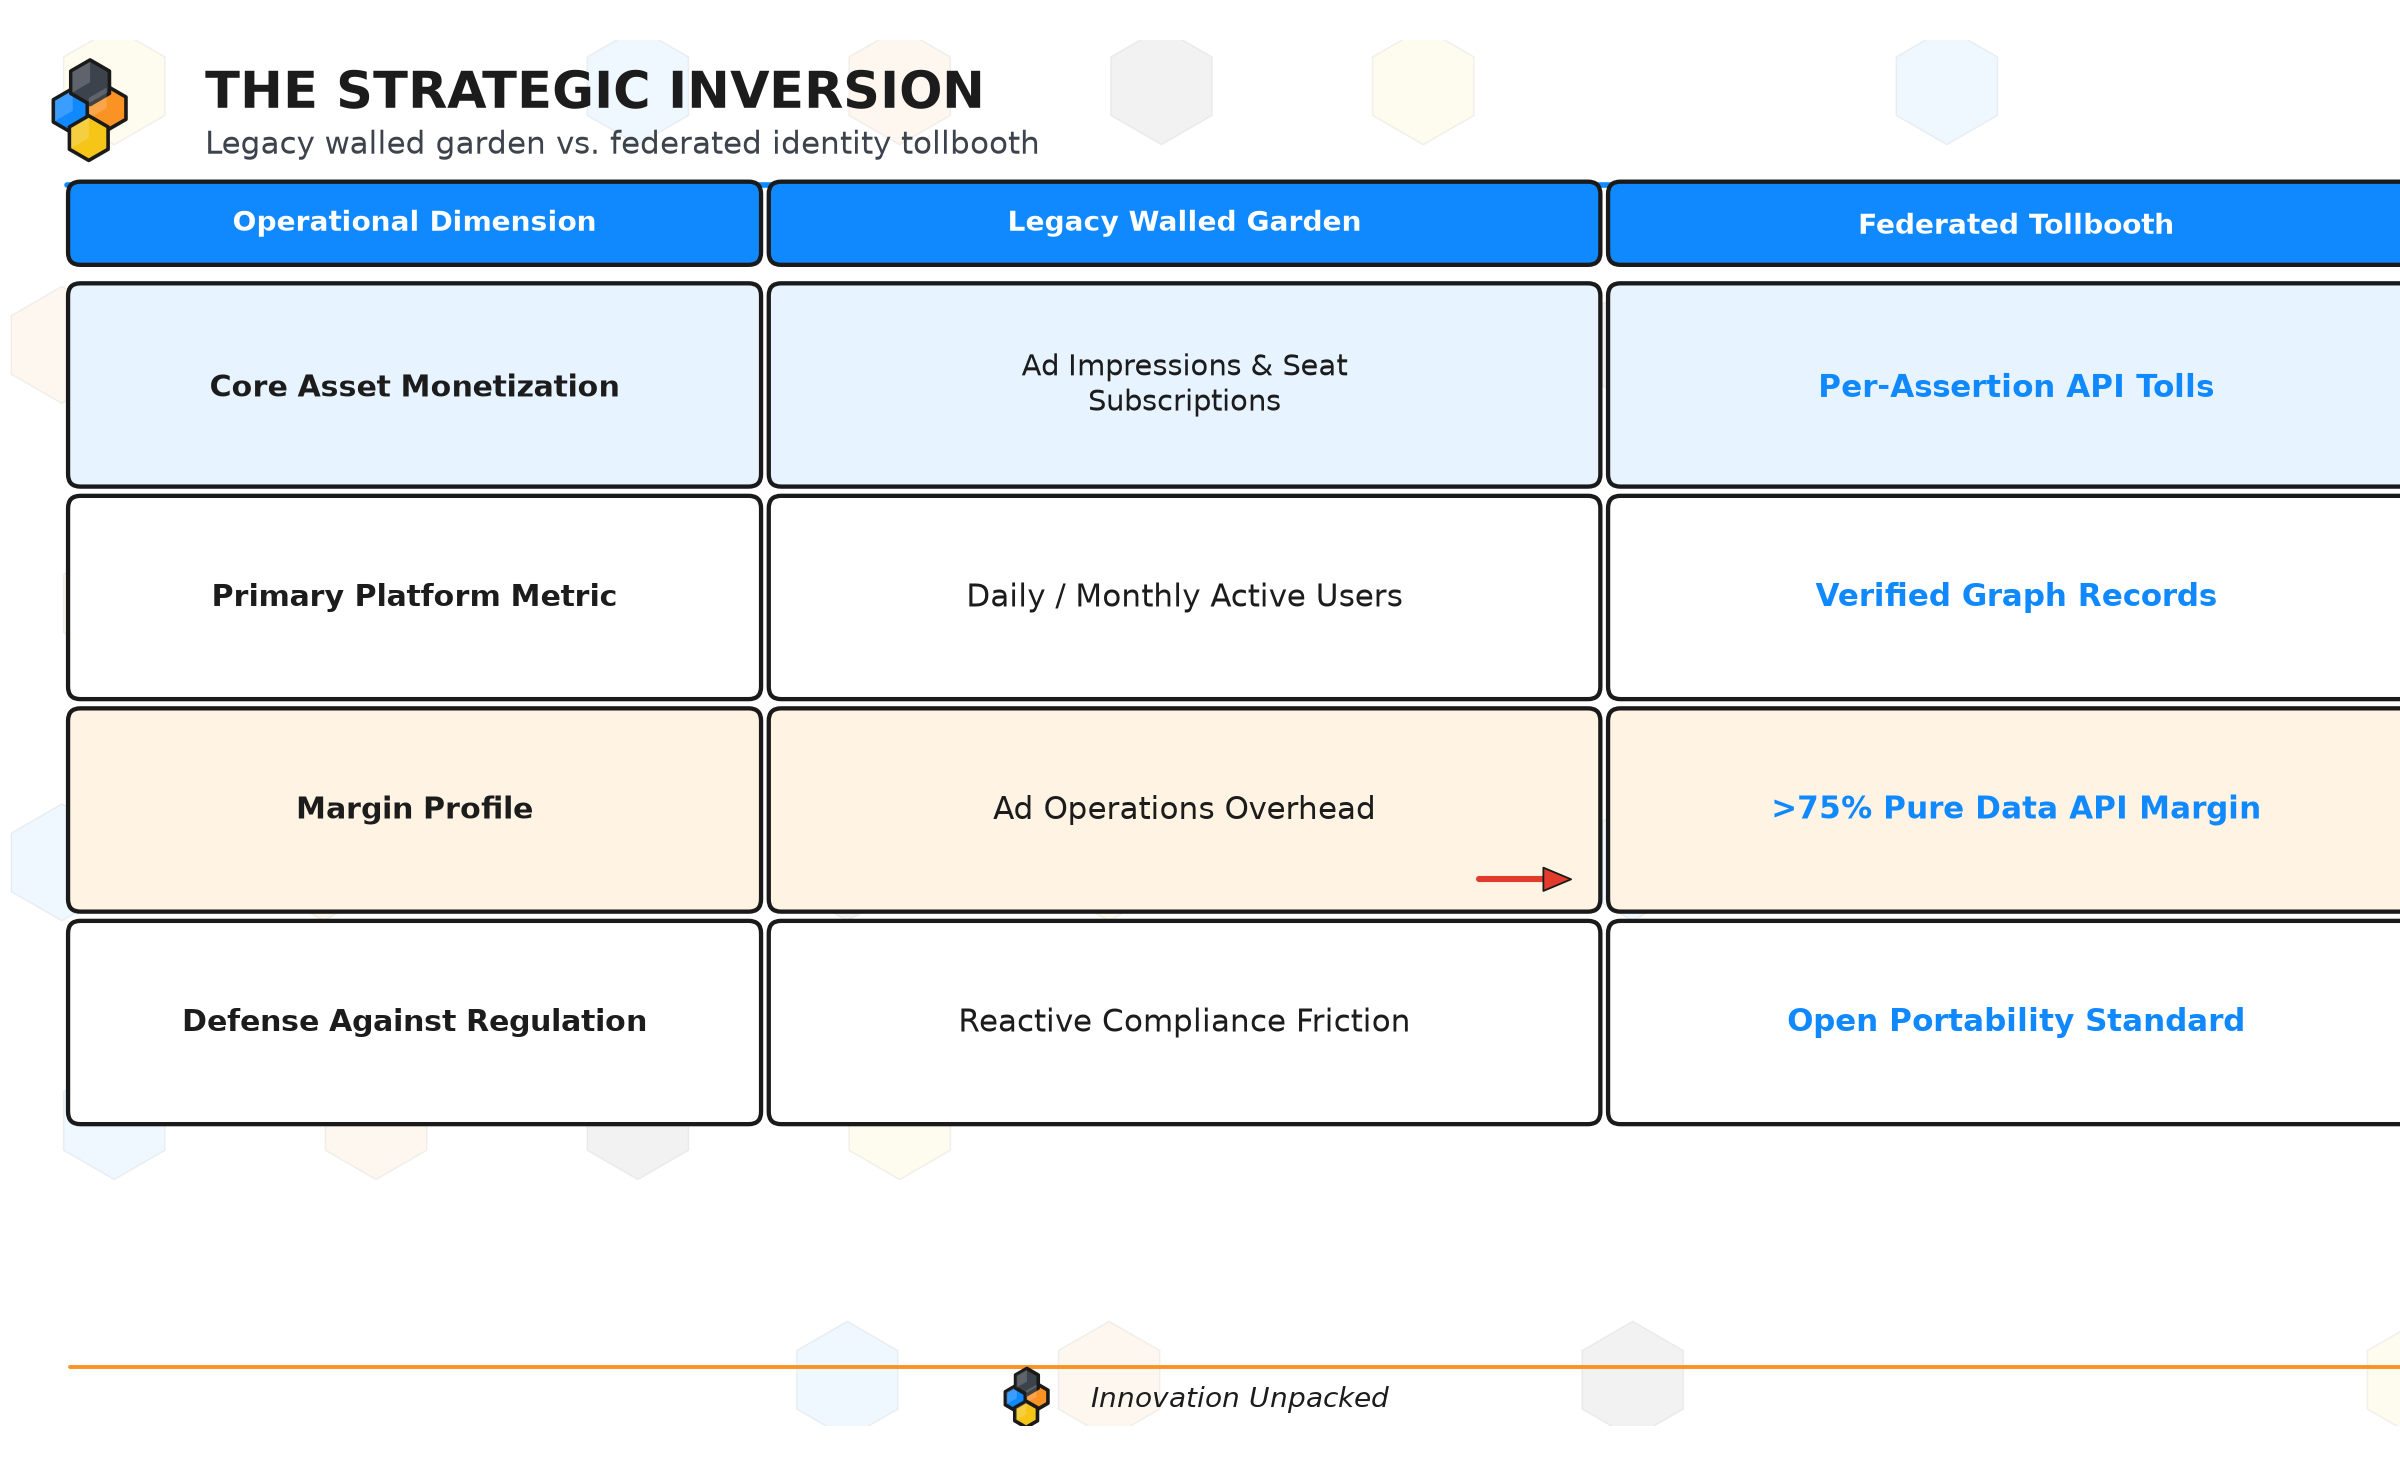
Task: Click the Innovation Unpacked footer text
Action: [x=1239, y=1397]
